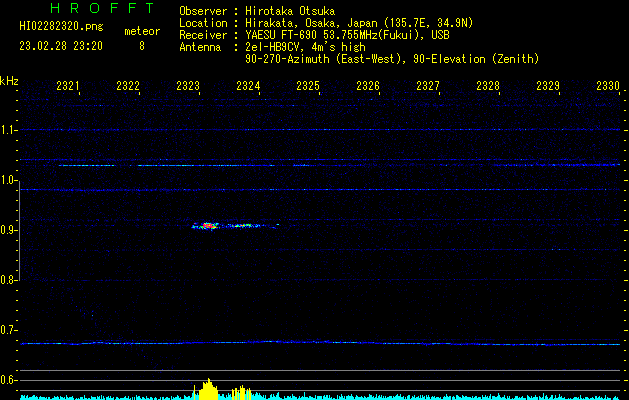Click the 2327 time marker
The image size is (629, 400).
428,86
